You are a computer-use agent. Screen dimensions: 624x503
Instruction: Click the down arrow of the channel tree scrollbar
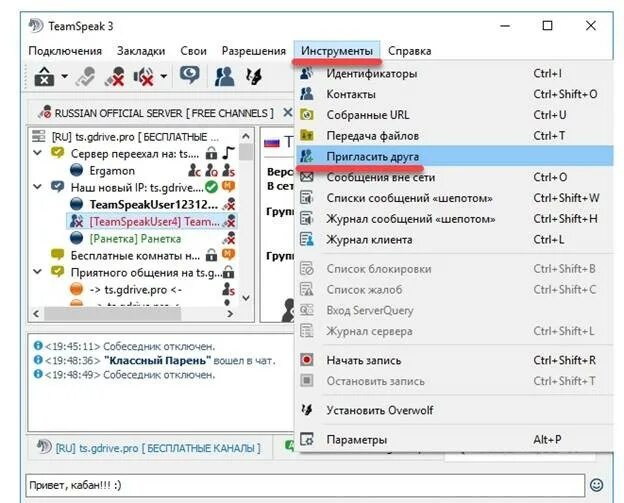[x=246, y=298]
